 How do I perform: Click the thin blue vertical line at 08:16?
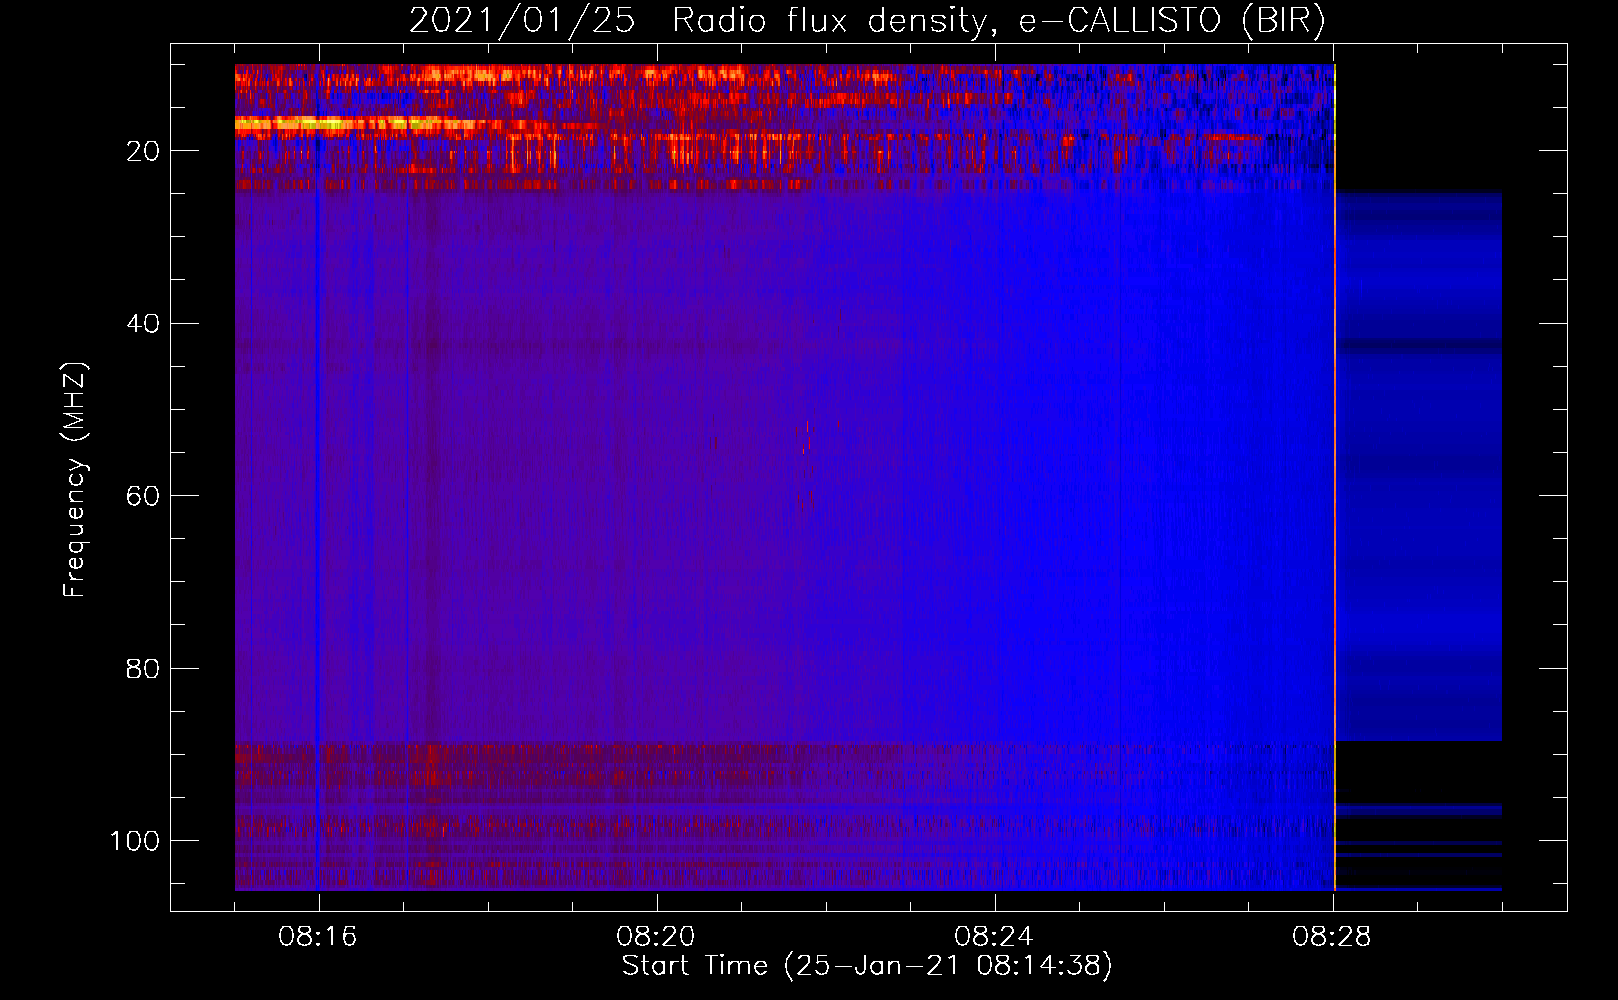tap(318, 478)
